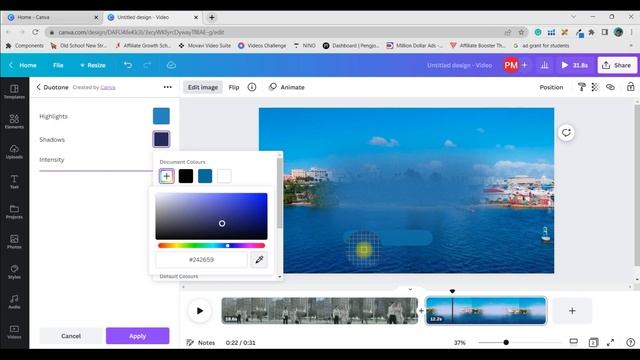Image resolution: width=640 pixels, height=360 pixels.
Task: Click the Animate option
Action: point(287,87)
